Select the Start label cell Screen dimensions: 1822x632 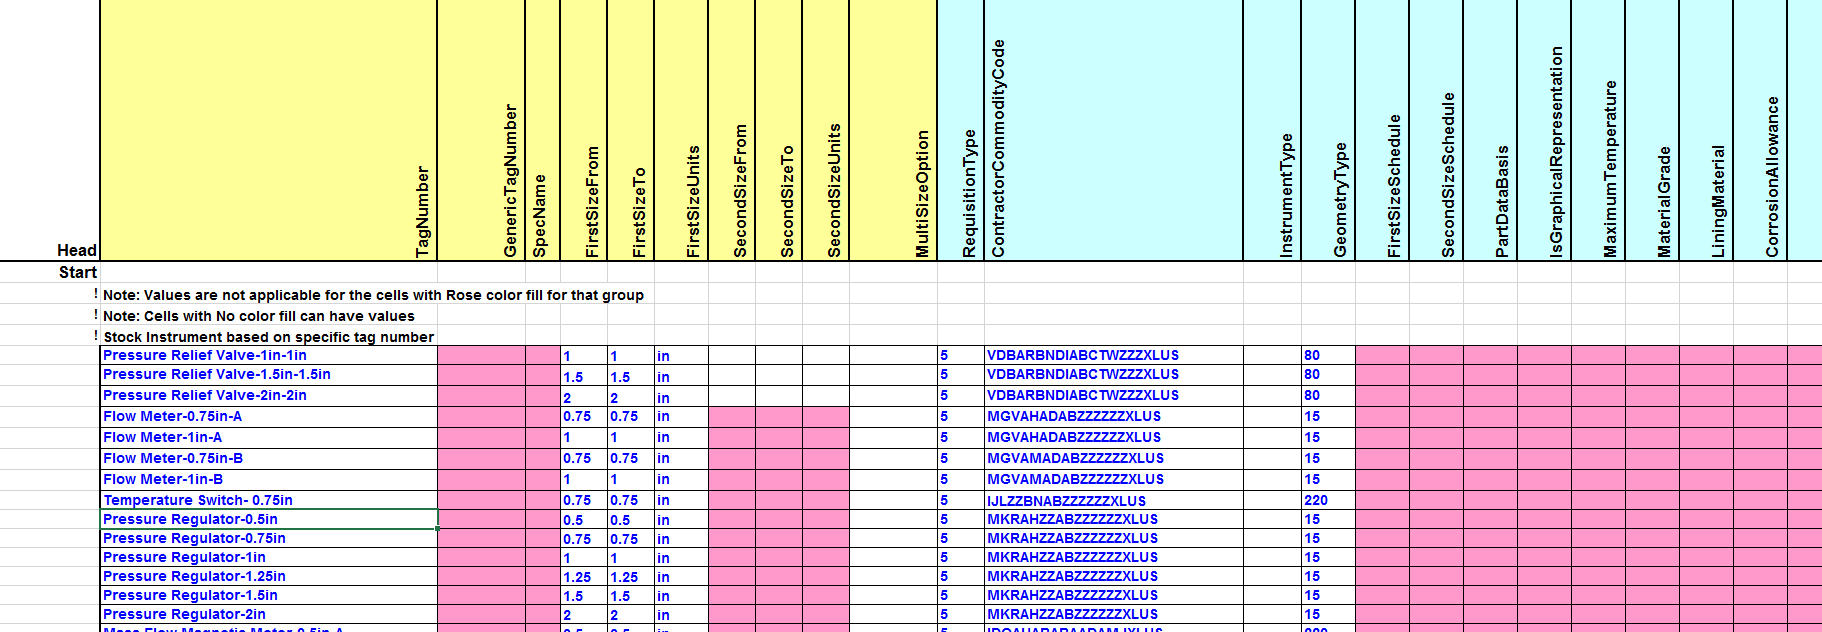78,272
